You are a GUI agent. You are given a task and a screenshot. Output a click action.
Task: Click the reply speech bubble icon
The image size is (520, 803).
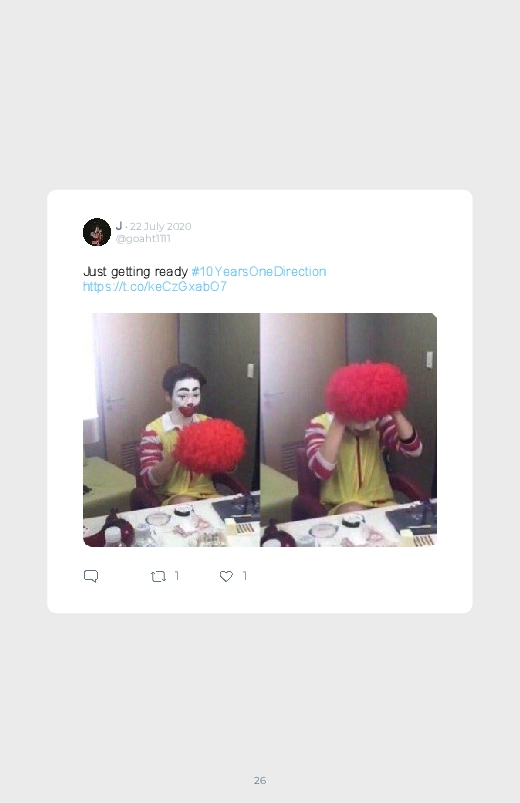pos(91,576)
